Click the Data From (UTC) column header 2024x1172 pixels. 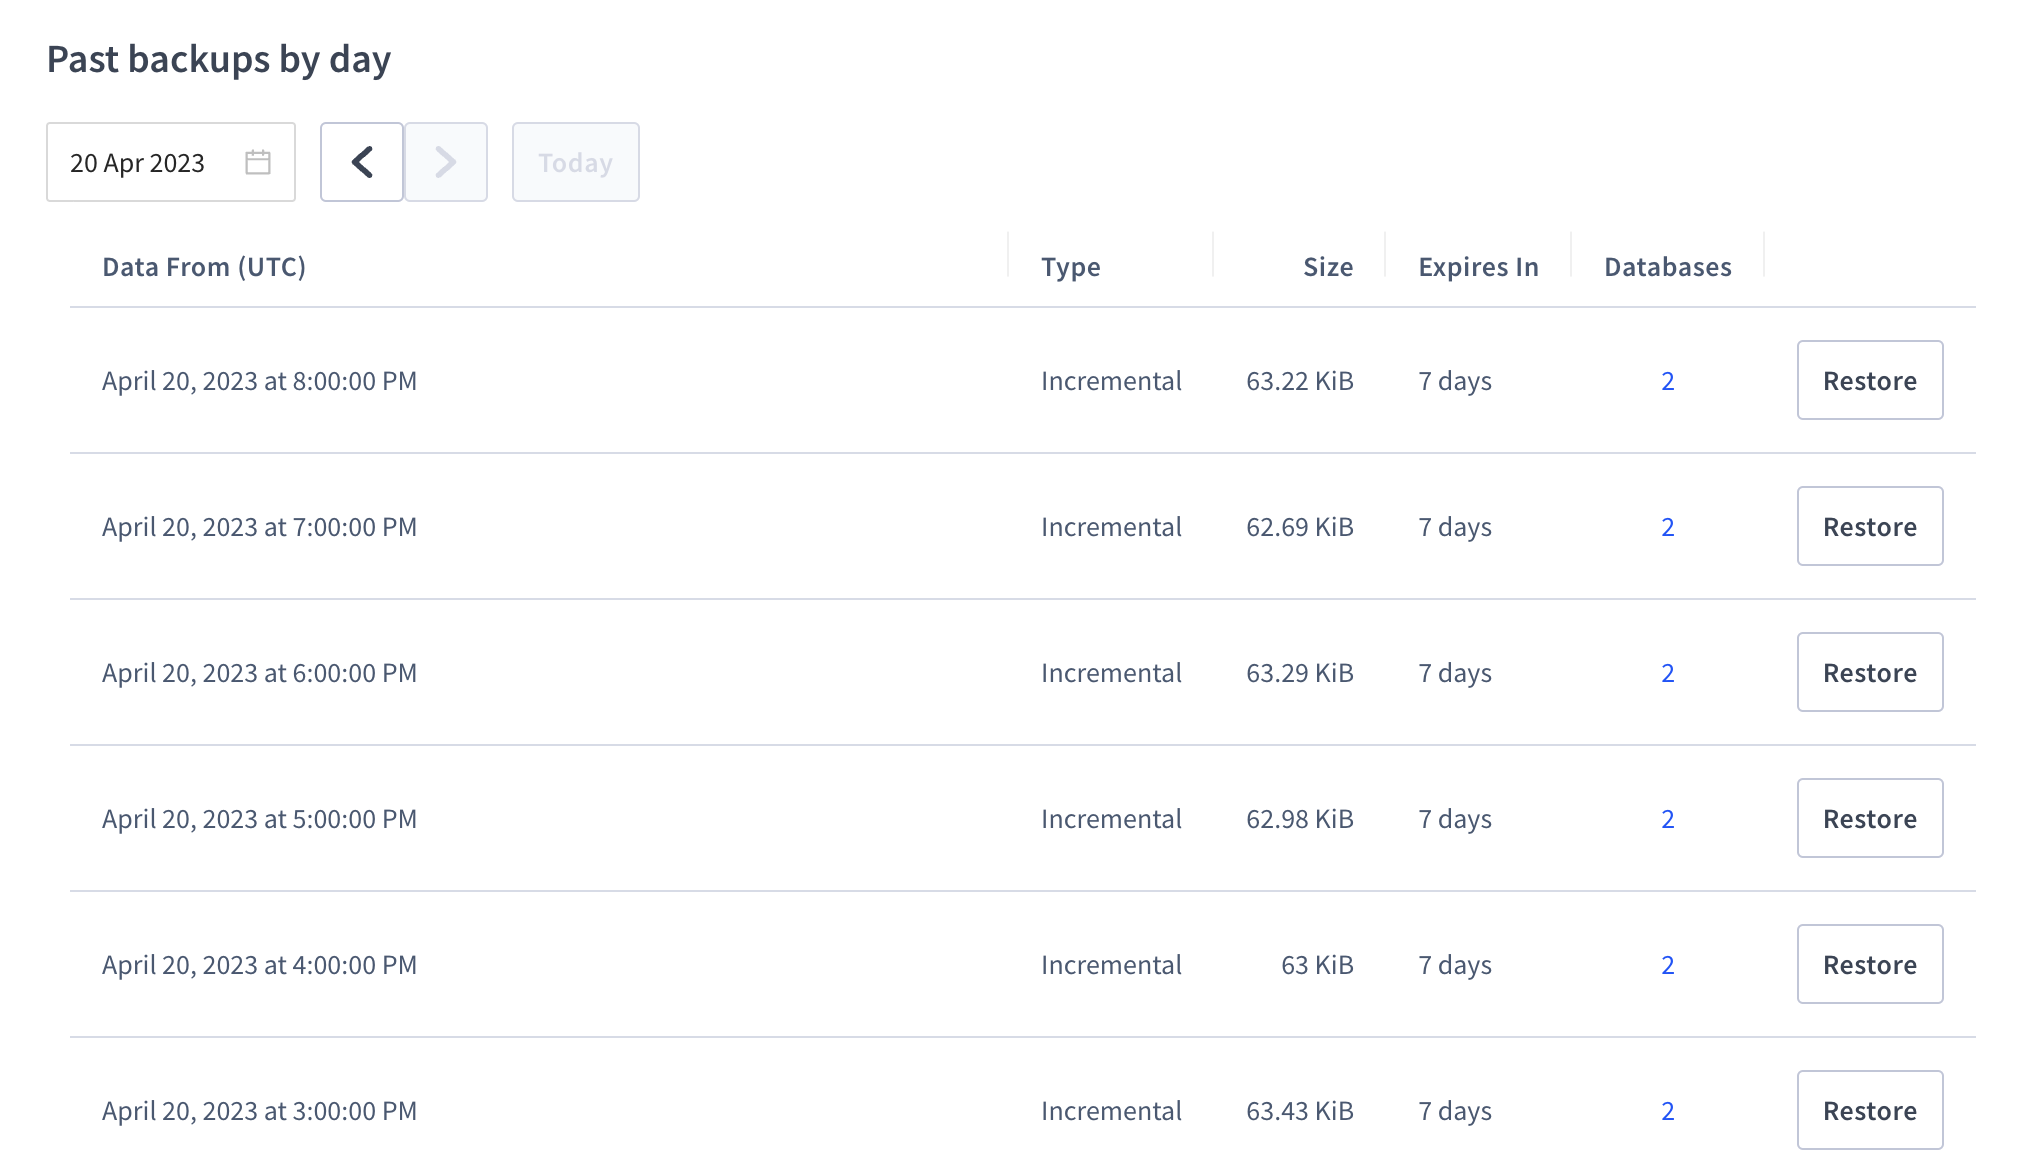coord(204,267)
